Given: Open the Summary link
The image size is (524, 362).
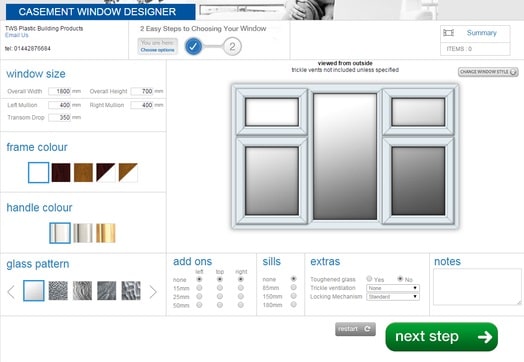Looking at the screenshot, I should pos(482,33).
